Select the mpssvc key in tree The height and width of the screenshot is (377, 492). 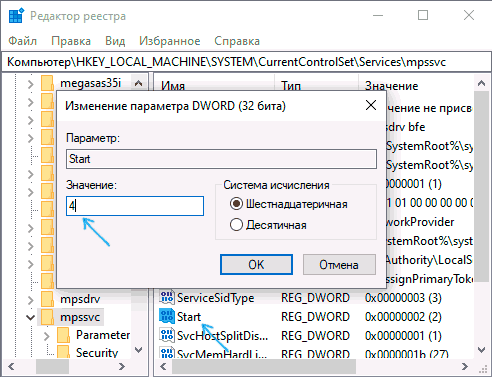click(80, 317)
